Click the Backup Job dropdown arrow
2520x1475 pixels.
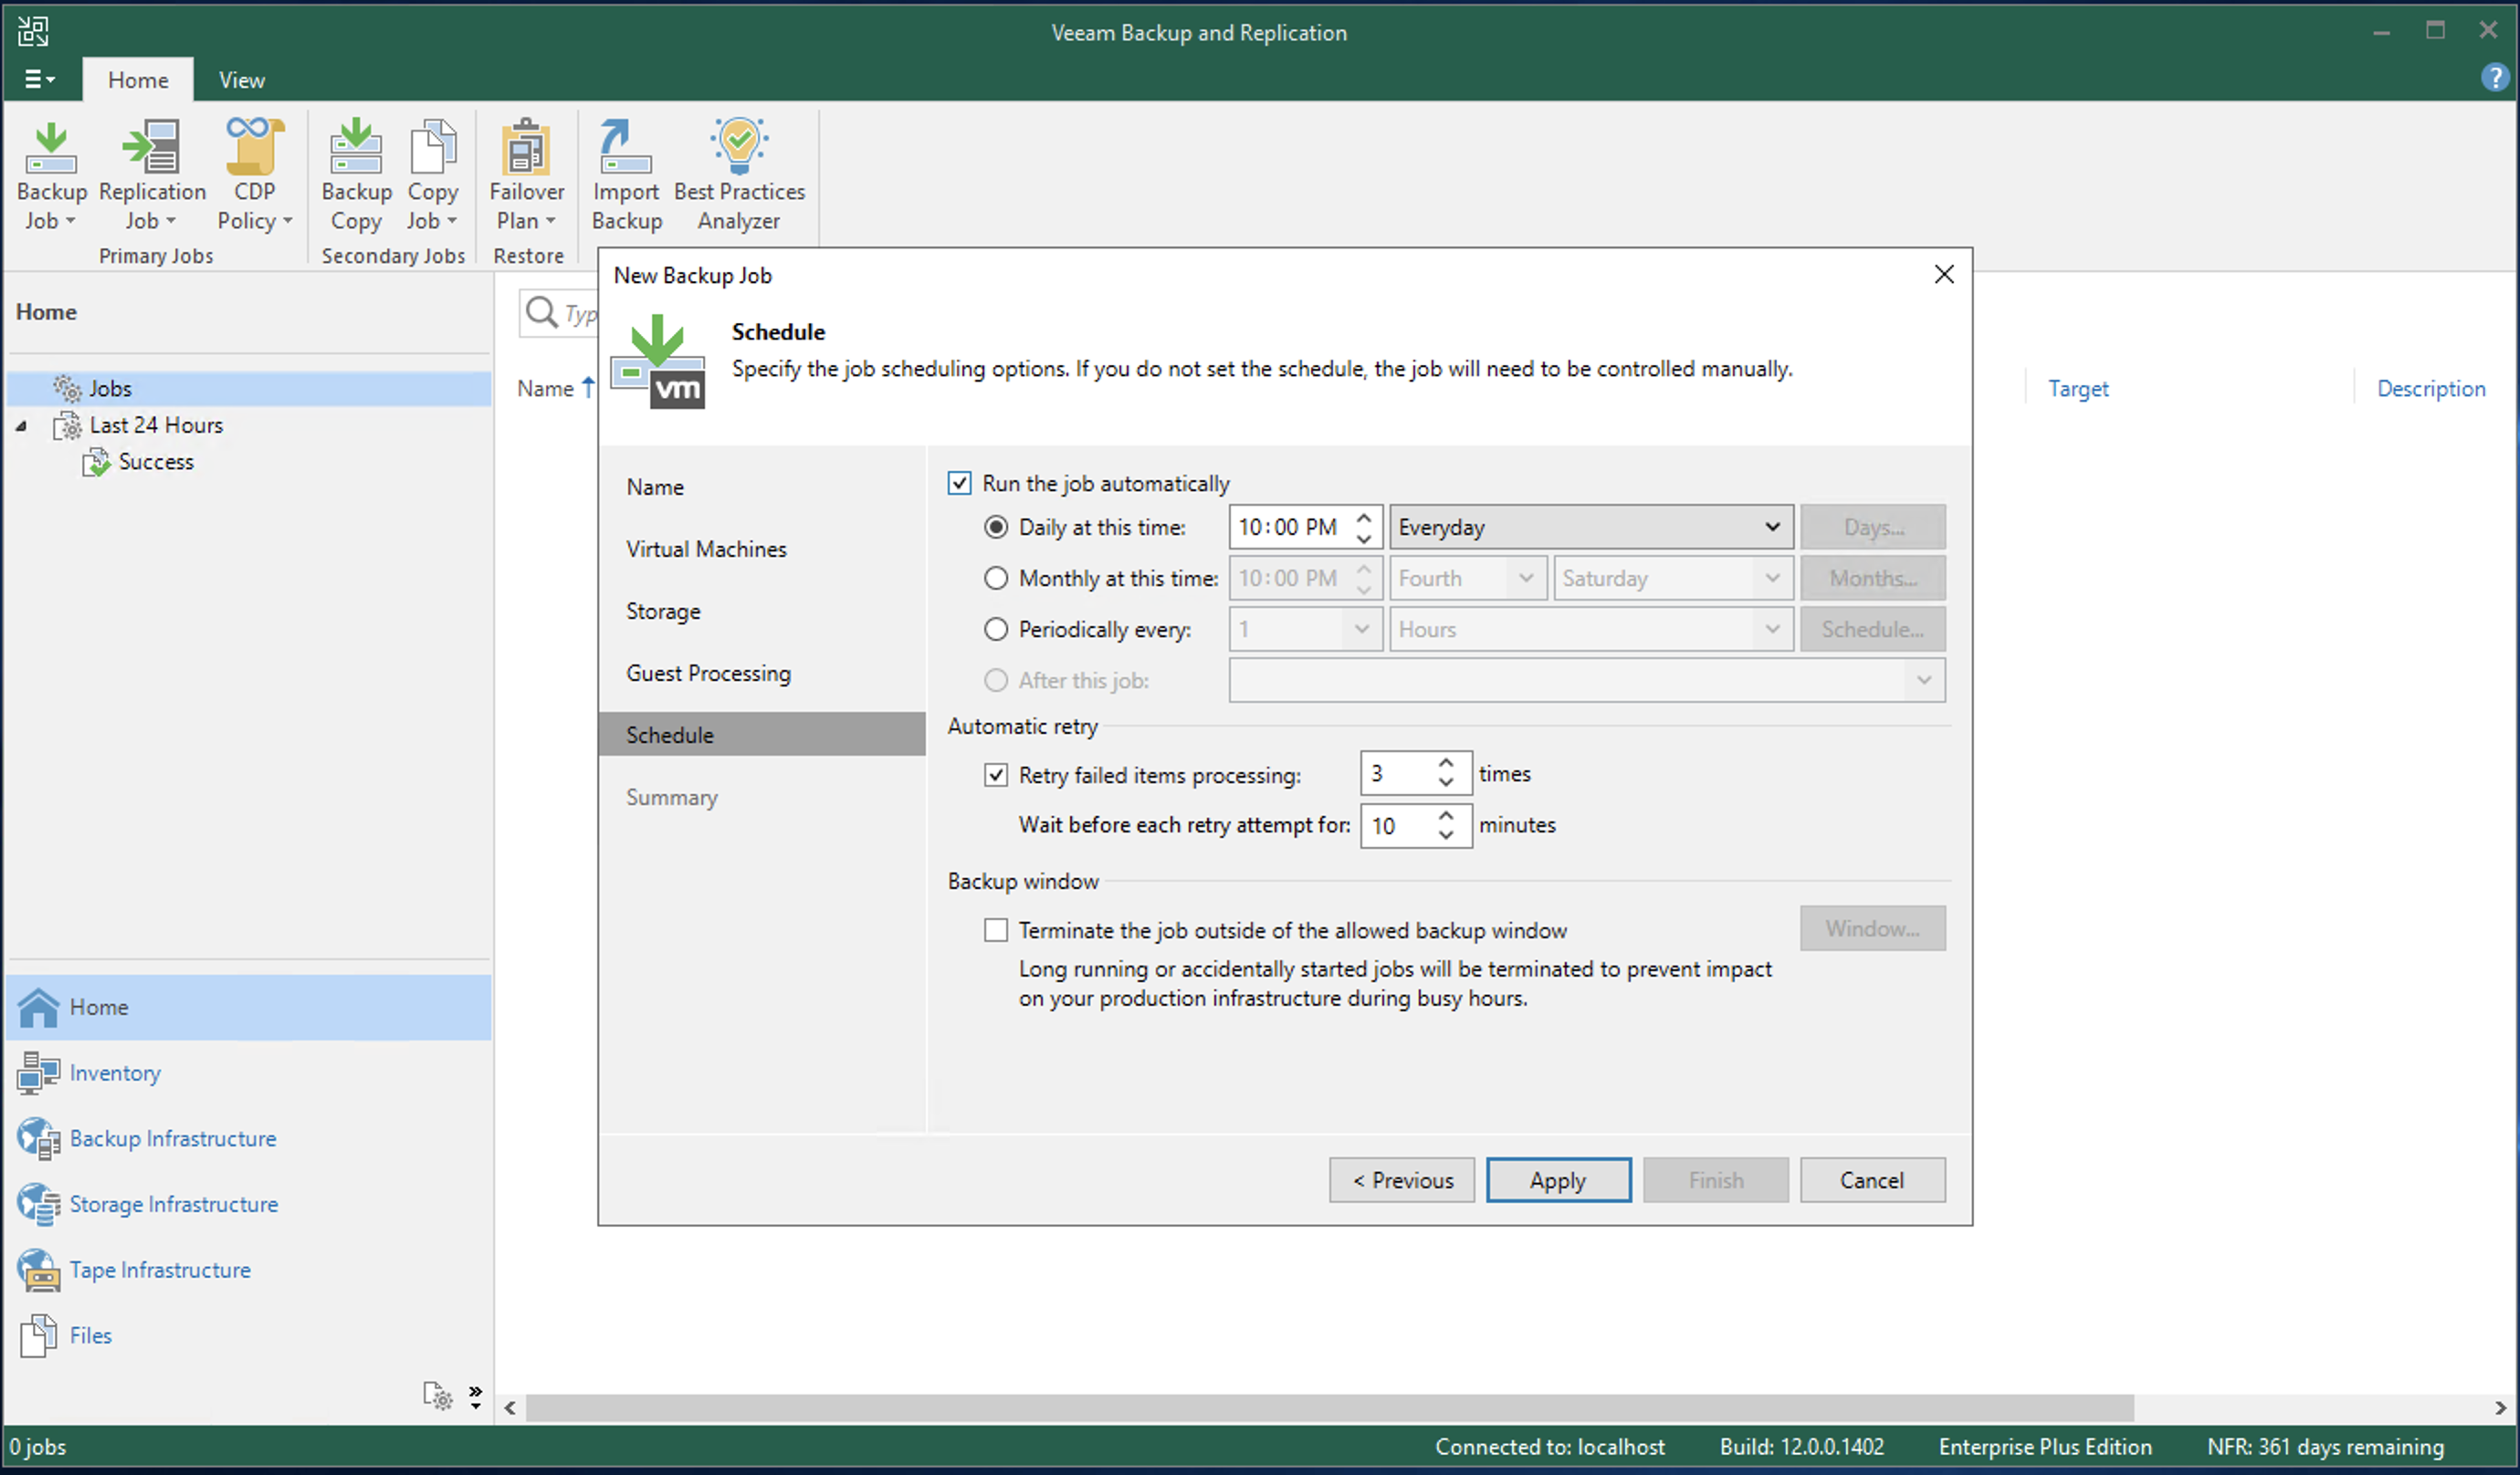[71, 221]
